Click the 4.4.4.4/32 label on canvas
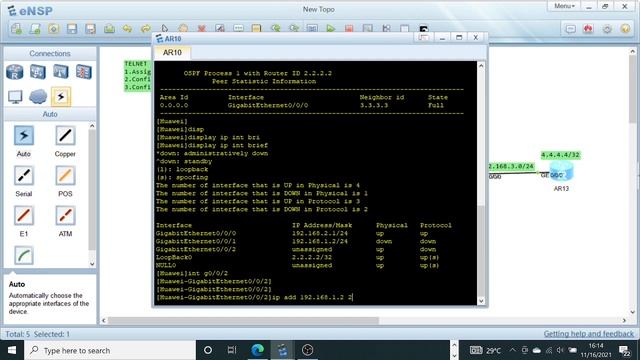 (x=560, y=155)
